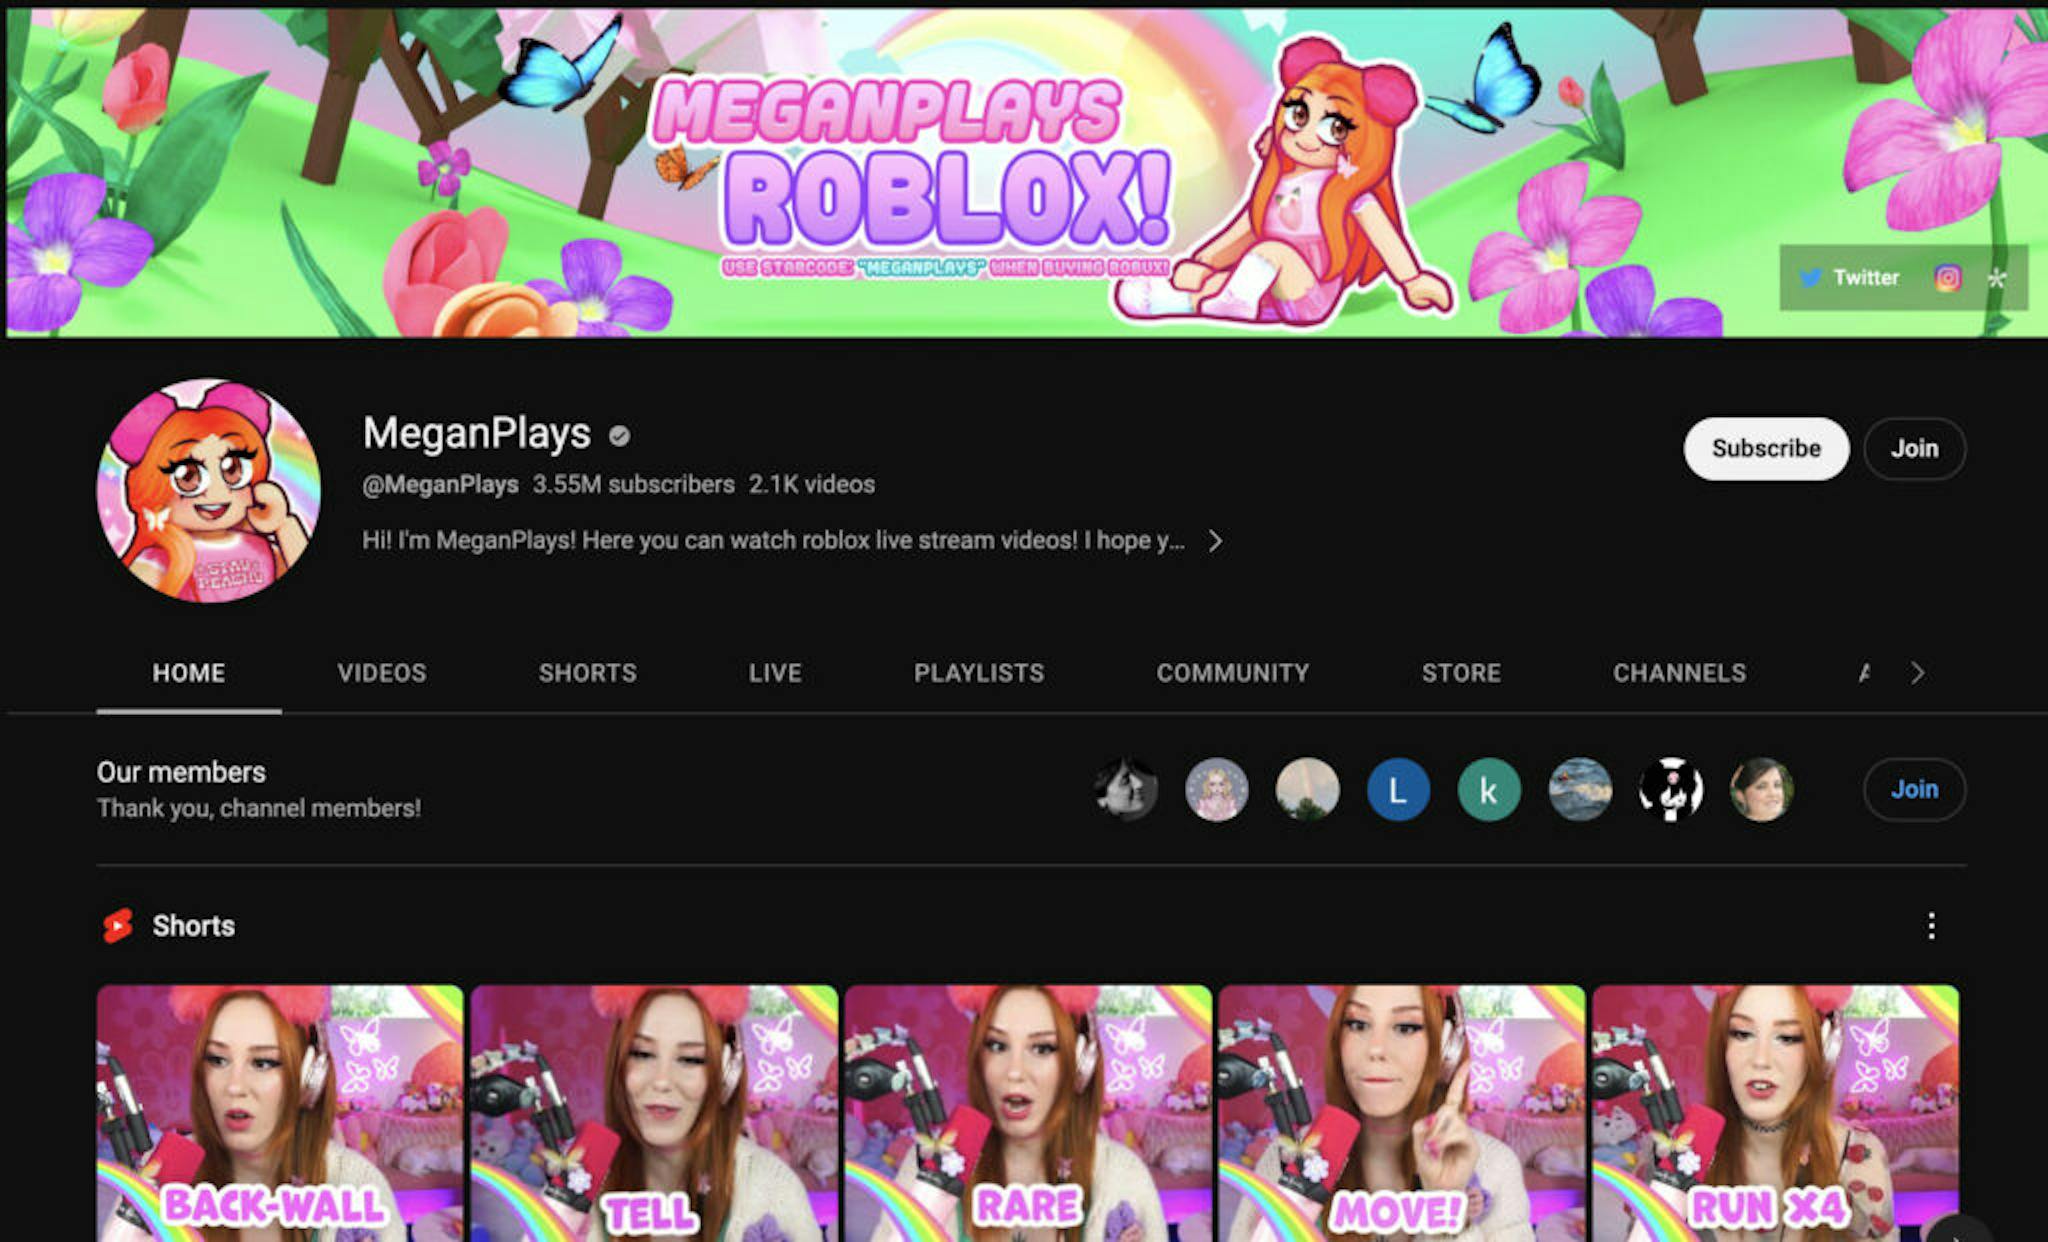This screenshot has height=1242, width=2048.
Task: Click the doll-picture member avatar
Action: [x=1217, y=789]
